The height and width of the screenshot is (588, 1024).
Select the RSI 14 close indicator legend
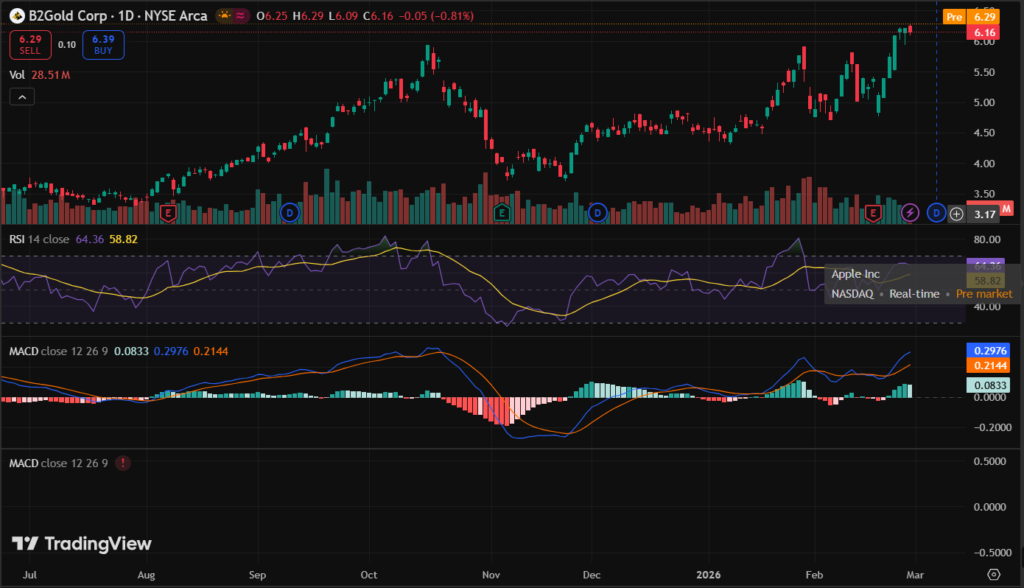click(38, 239)
